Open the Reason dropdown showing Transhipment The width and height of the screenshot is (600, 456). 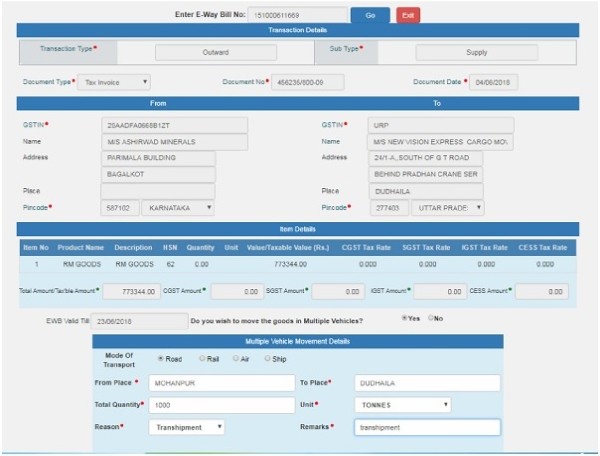pos(186,427)
